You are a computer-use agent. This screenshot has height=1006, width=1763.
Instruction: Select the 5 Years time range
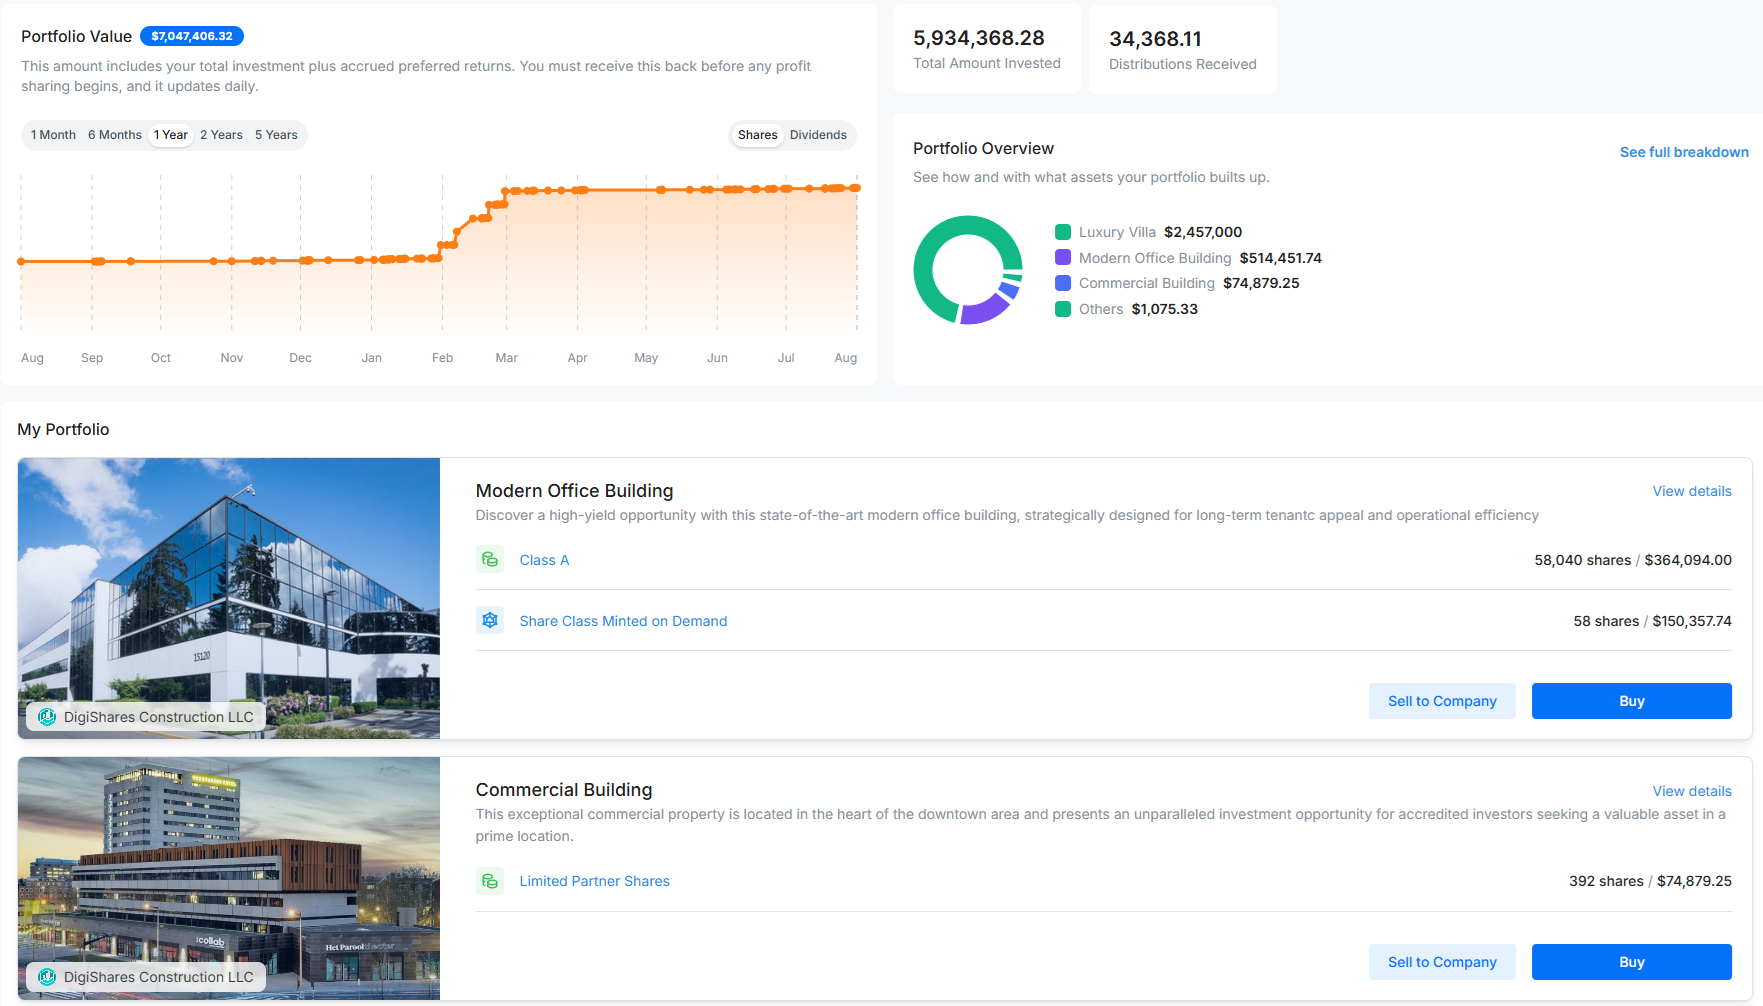click(x=276, y=135)
